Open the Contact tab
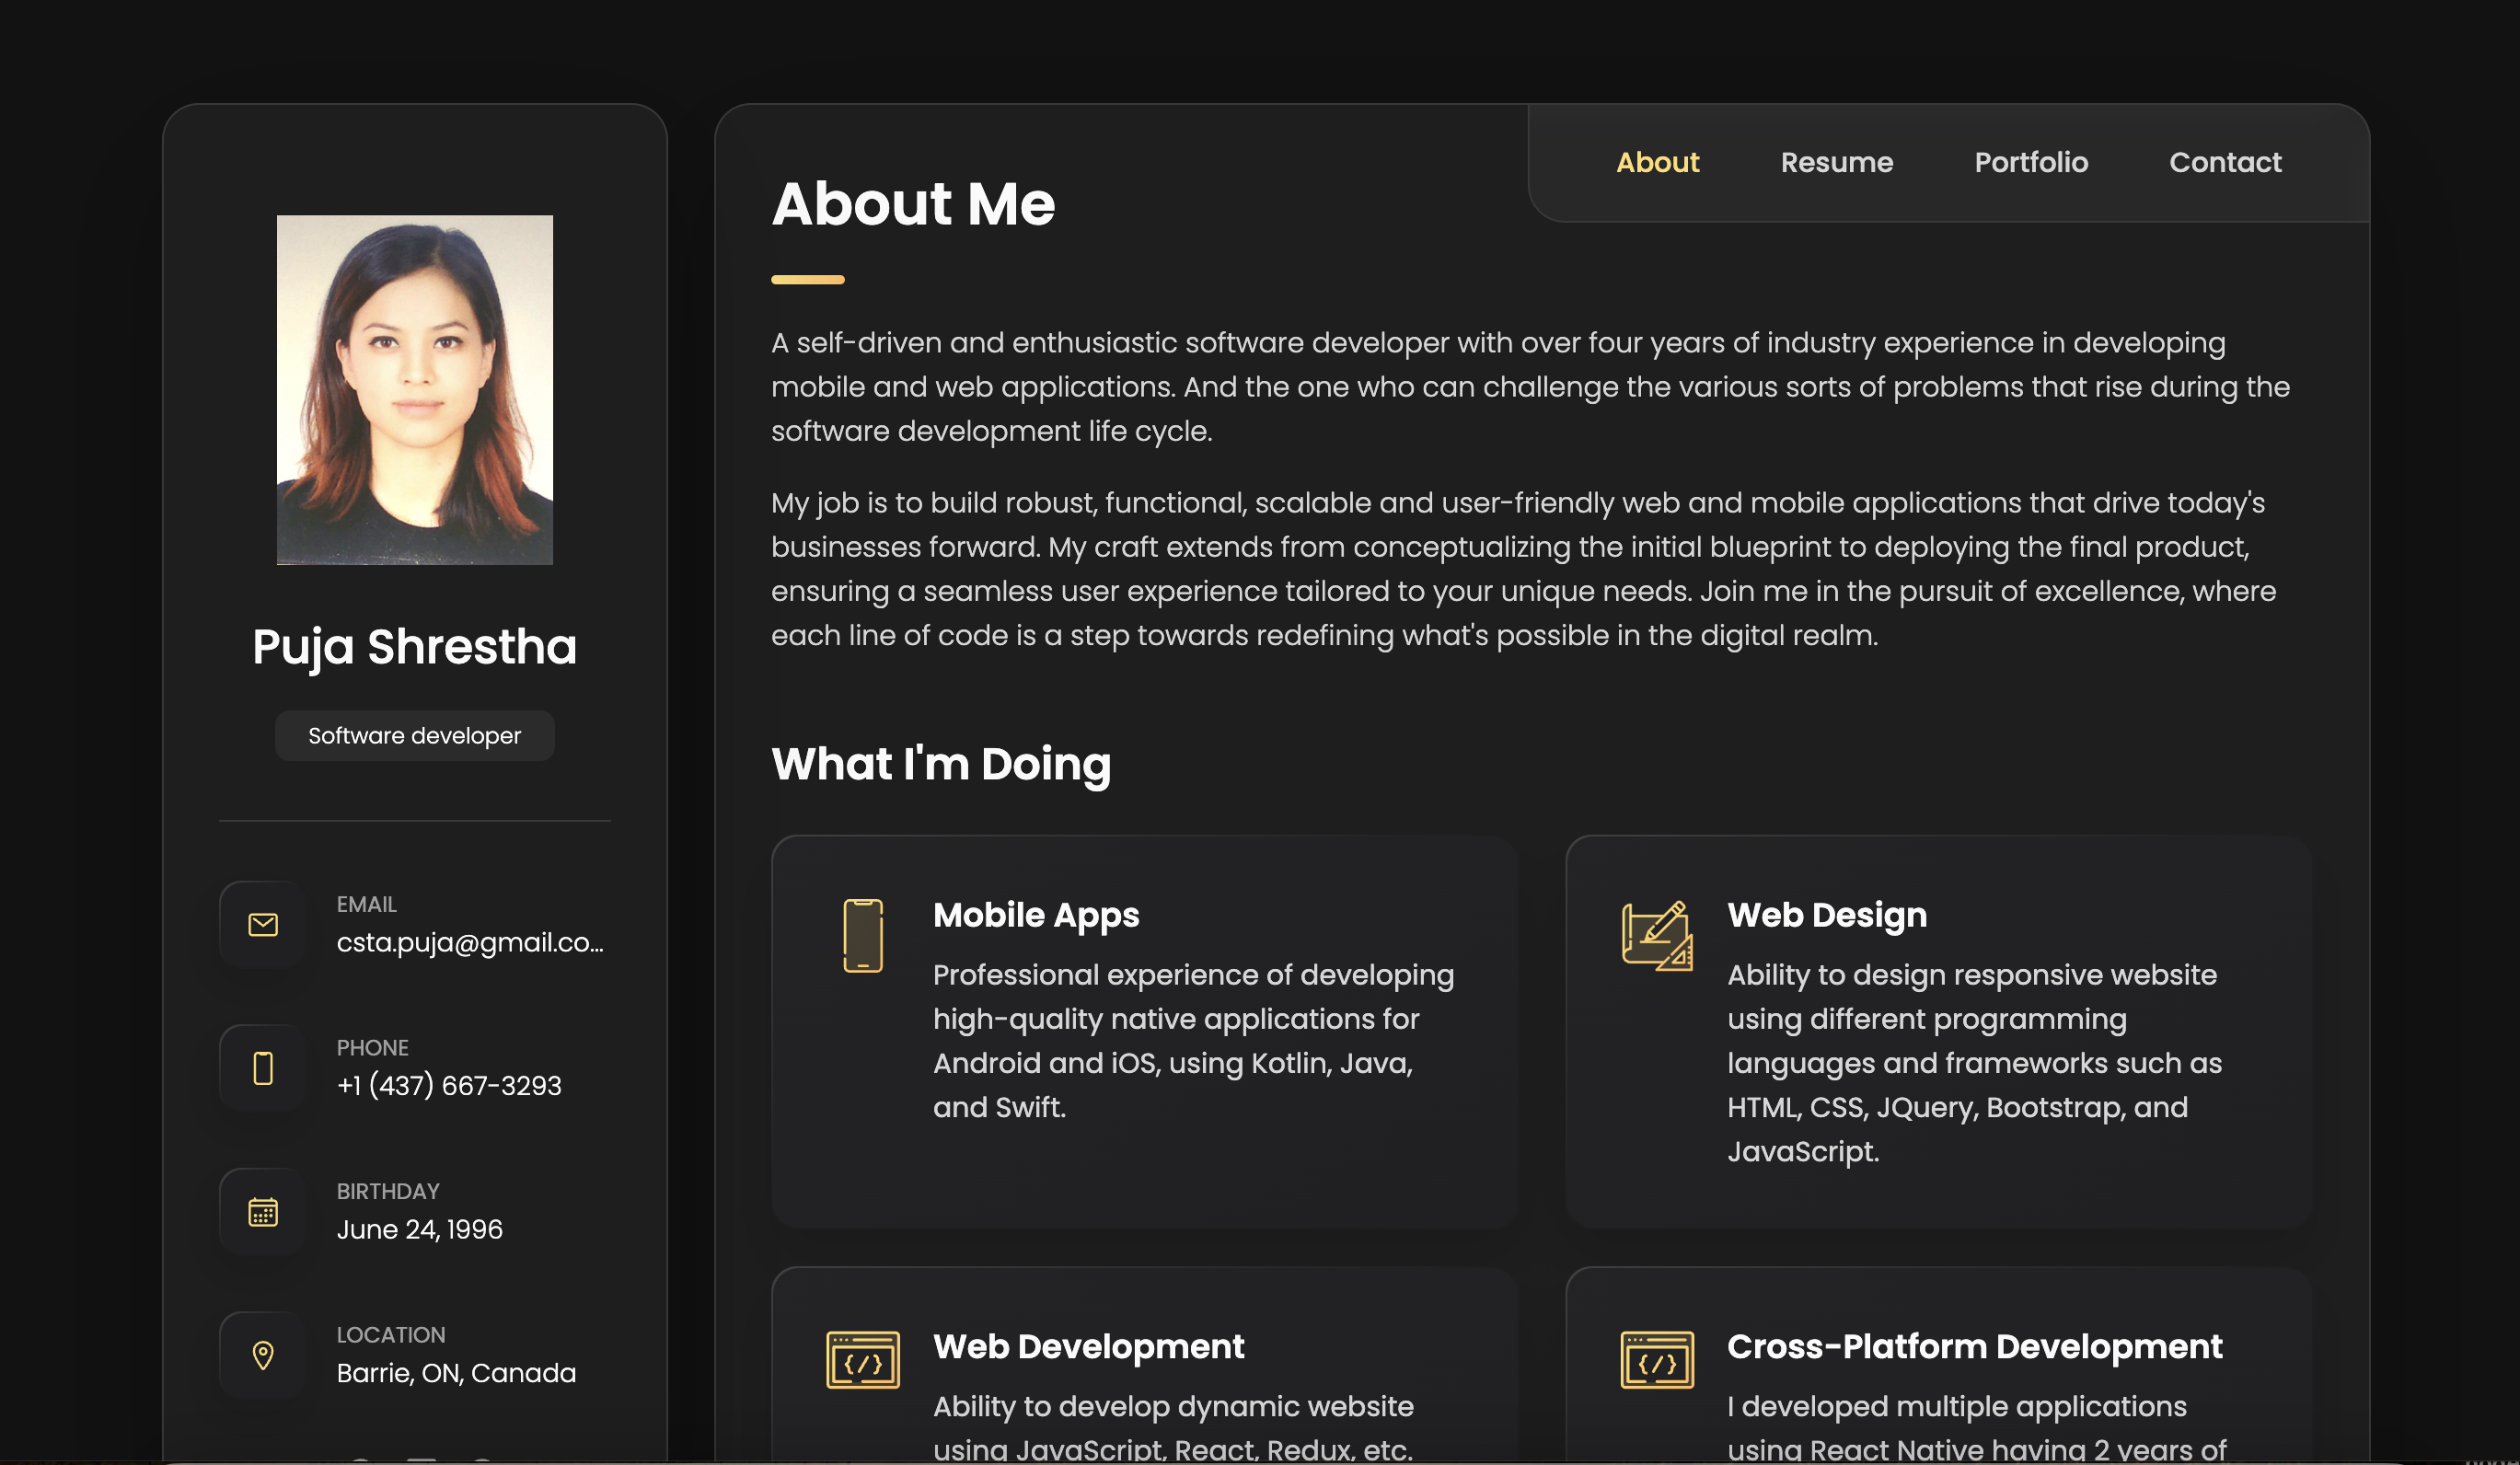The width and height of the screenshot is (2520, 1465). coord(2225,162)
